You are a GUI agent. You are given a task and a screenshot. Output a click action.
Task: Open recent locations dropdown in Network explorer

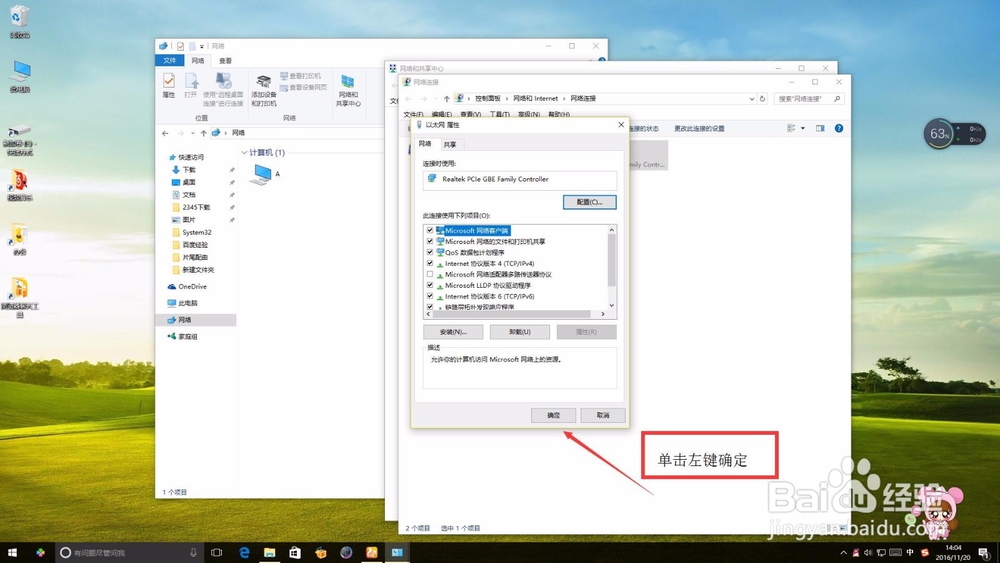[x=193, y=133]
